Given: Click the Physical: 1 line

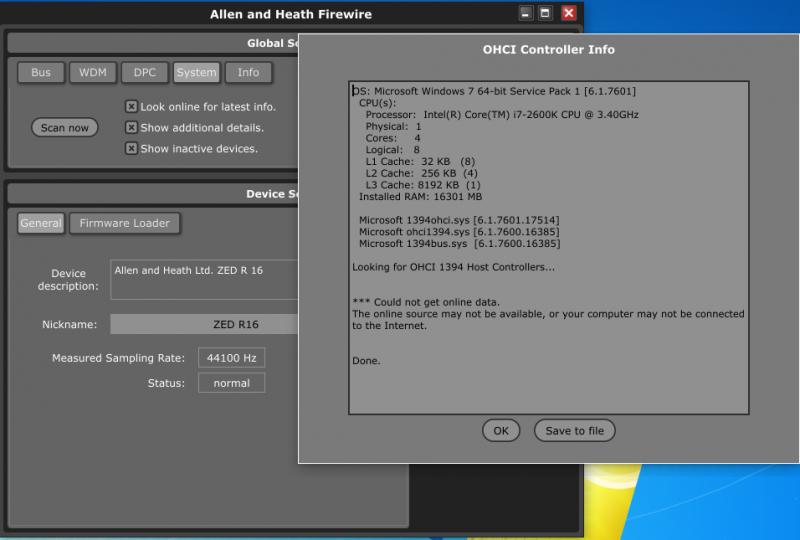Looking at the screenshot, I should [393, 127].
